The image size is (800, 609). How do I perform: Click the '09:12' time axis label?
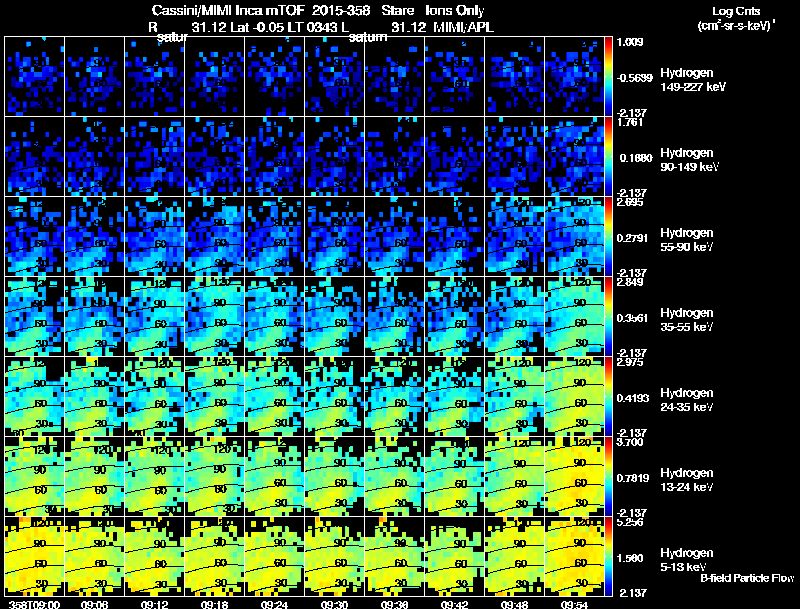click(155, 604)
